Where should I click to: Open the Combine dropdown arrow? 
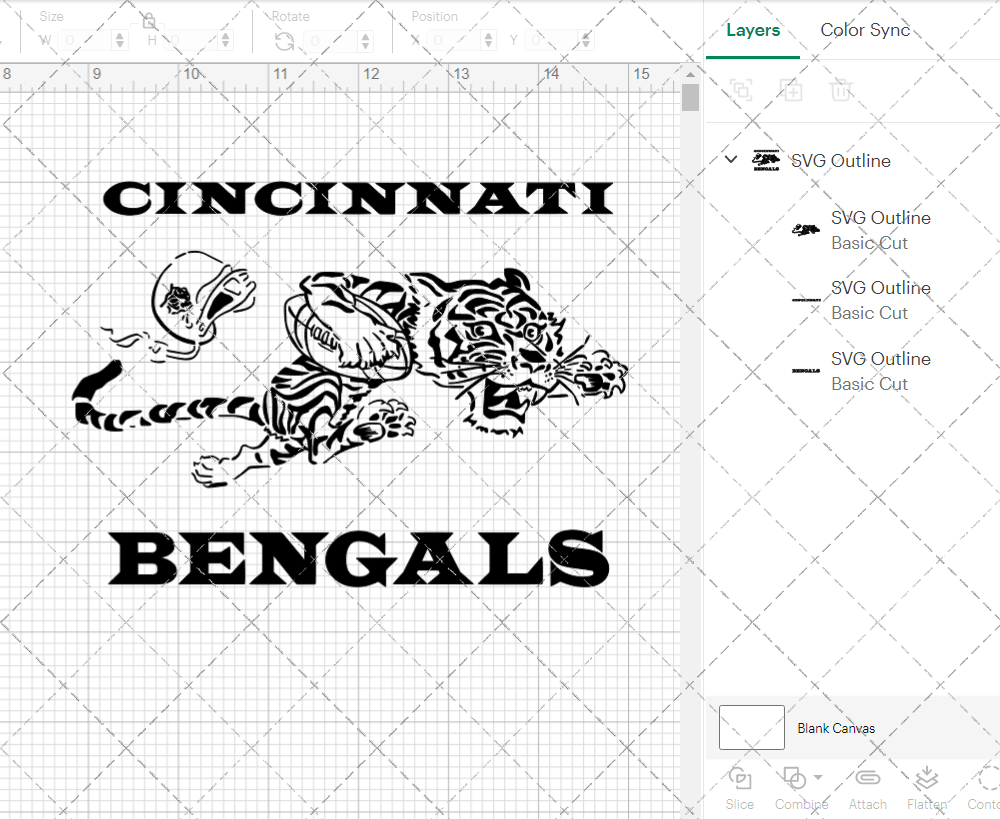click(819, 777)
